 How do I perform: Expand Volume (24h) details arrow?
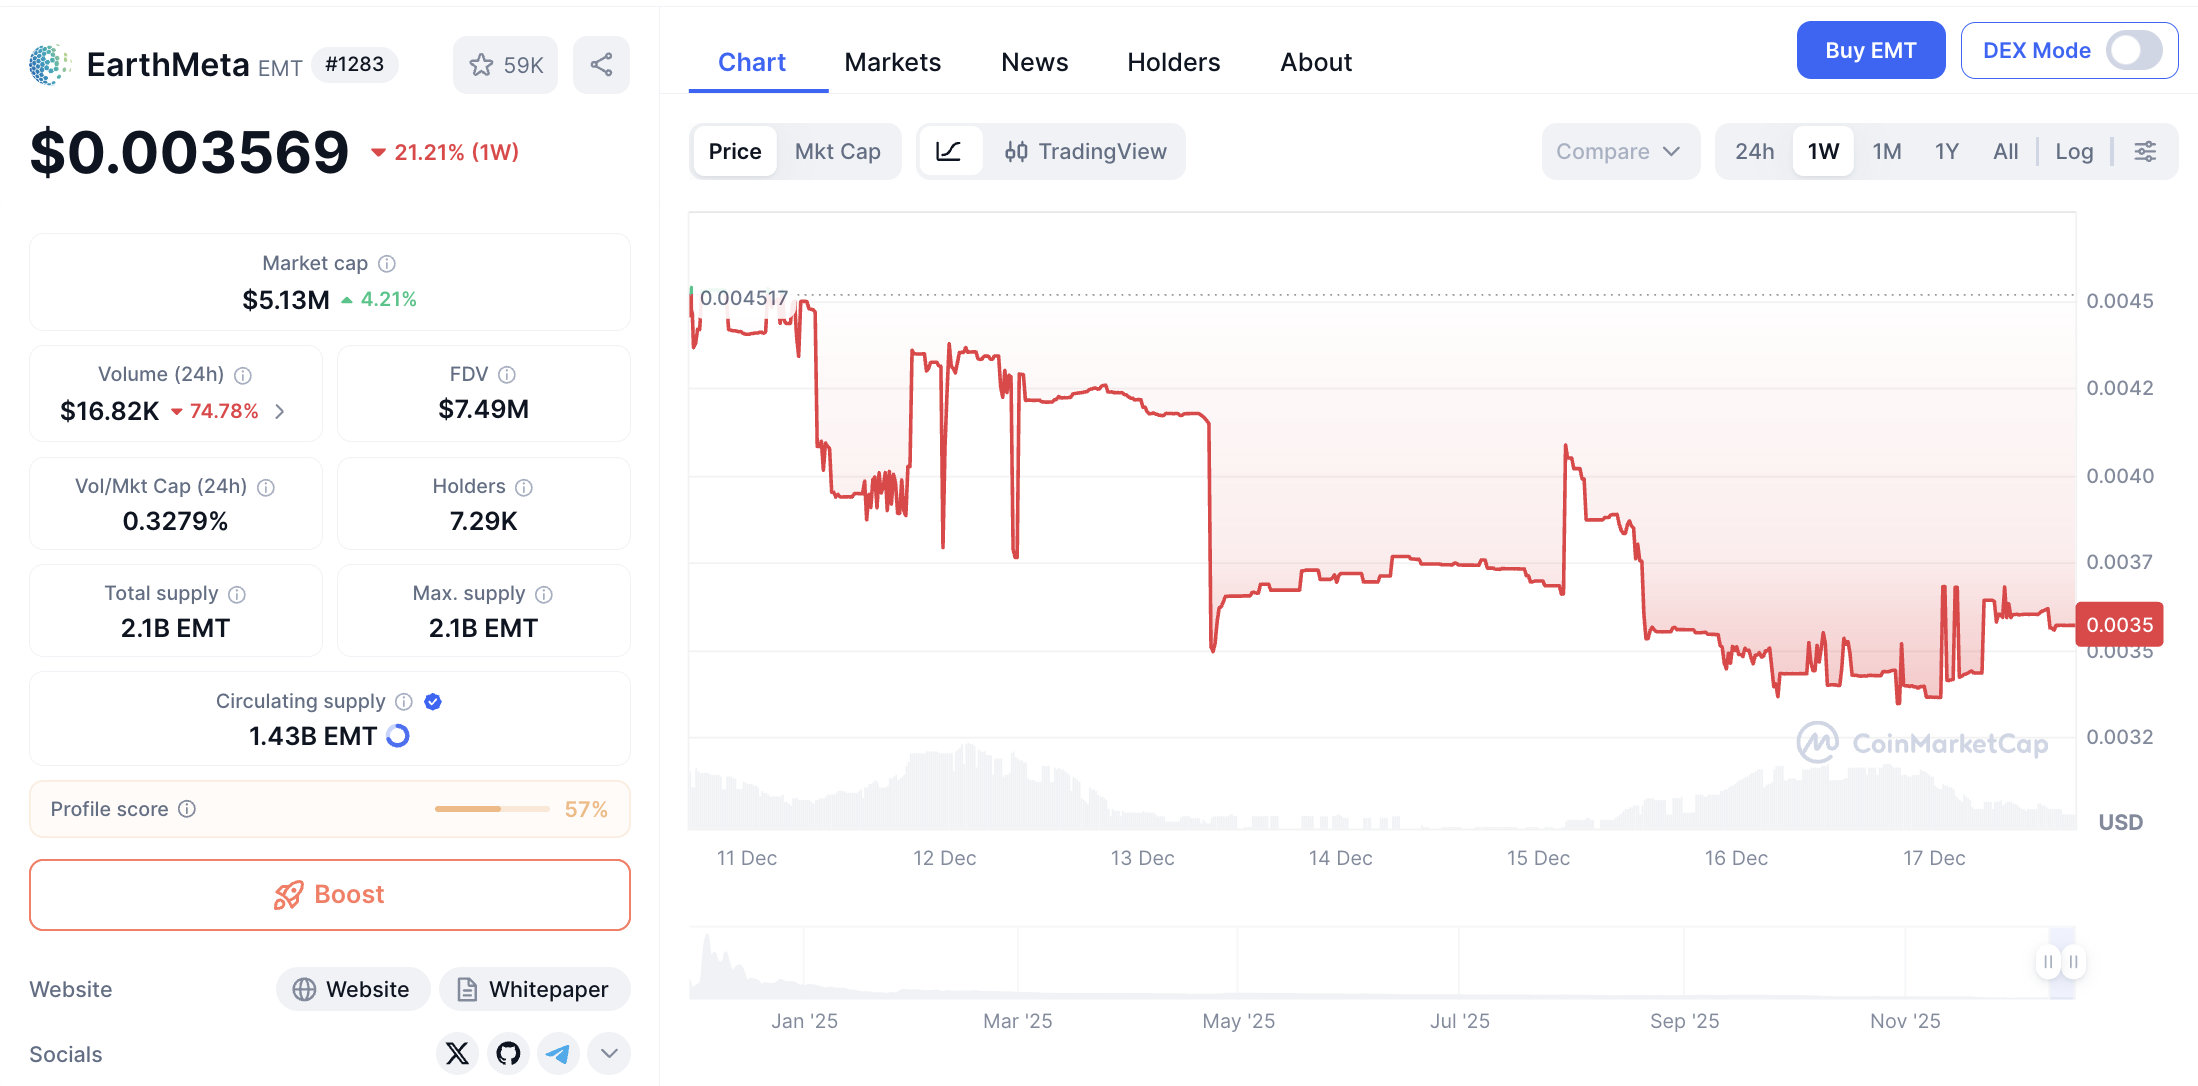coord(280,411)
